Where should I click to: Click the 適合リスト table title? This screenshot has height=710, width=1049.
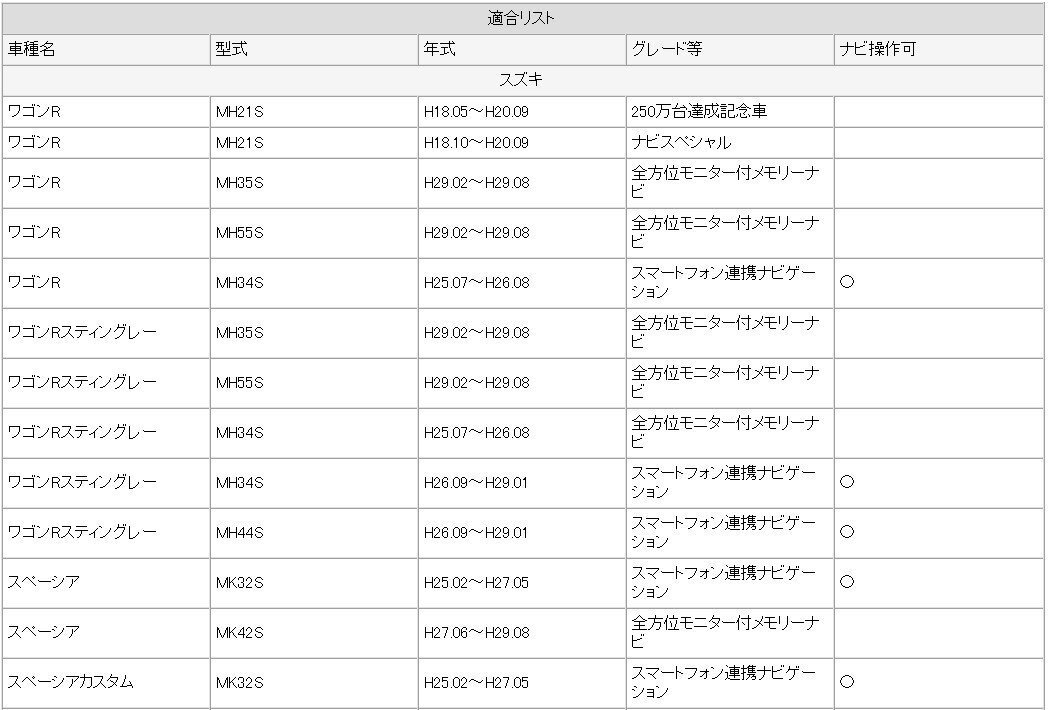(x=520, y=19)
